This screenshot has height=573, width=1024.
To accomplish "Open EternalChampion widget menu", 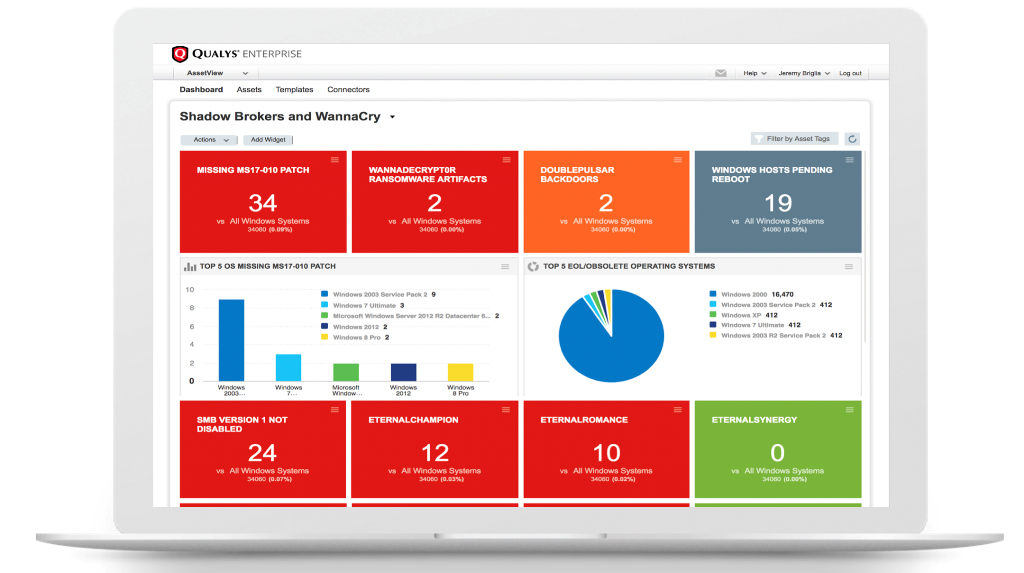I will coord(505,410).
